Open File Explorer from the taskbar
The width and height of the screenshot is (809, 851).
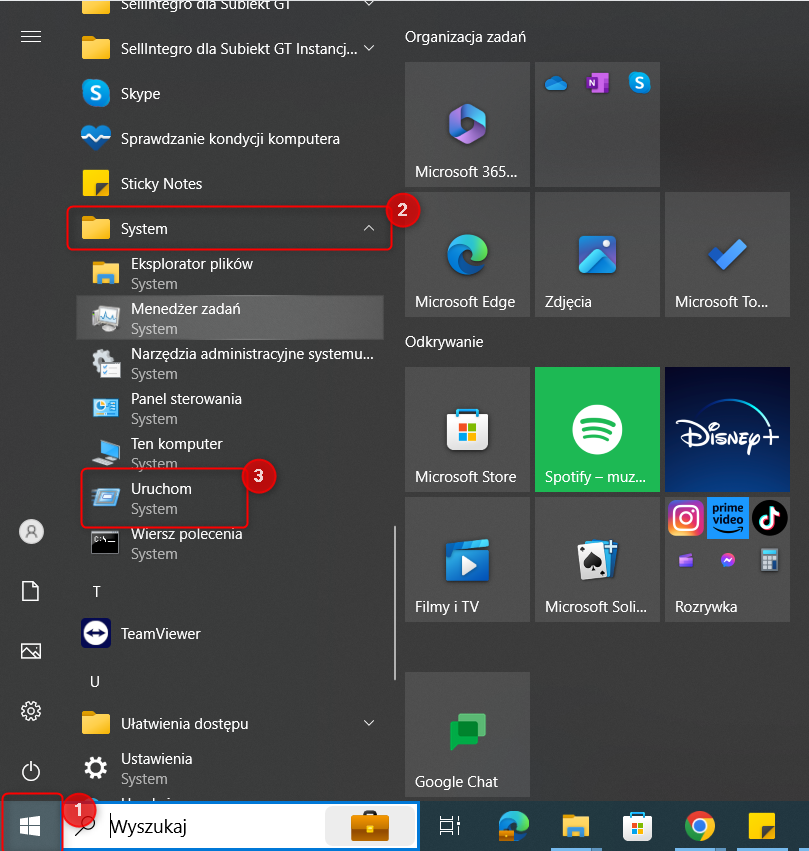tap(575, 826)
